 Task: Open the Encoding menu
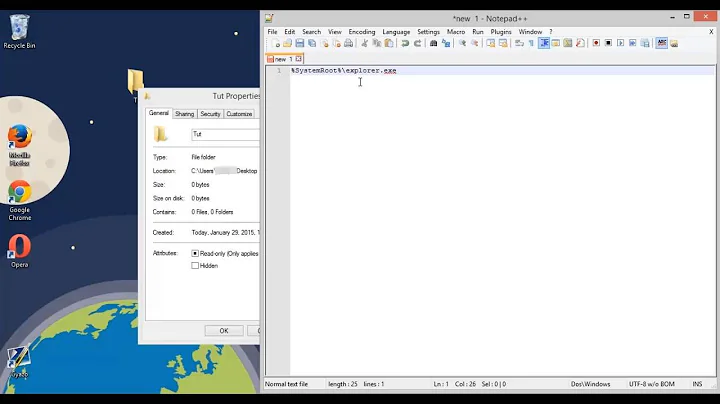(361, 31)
